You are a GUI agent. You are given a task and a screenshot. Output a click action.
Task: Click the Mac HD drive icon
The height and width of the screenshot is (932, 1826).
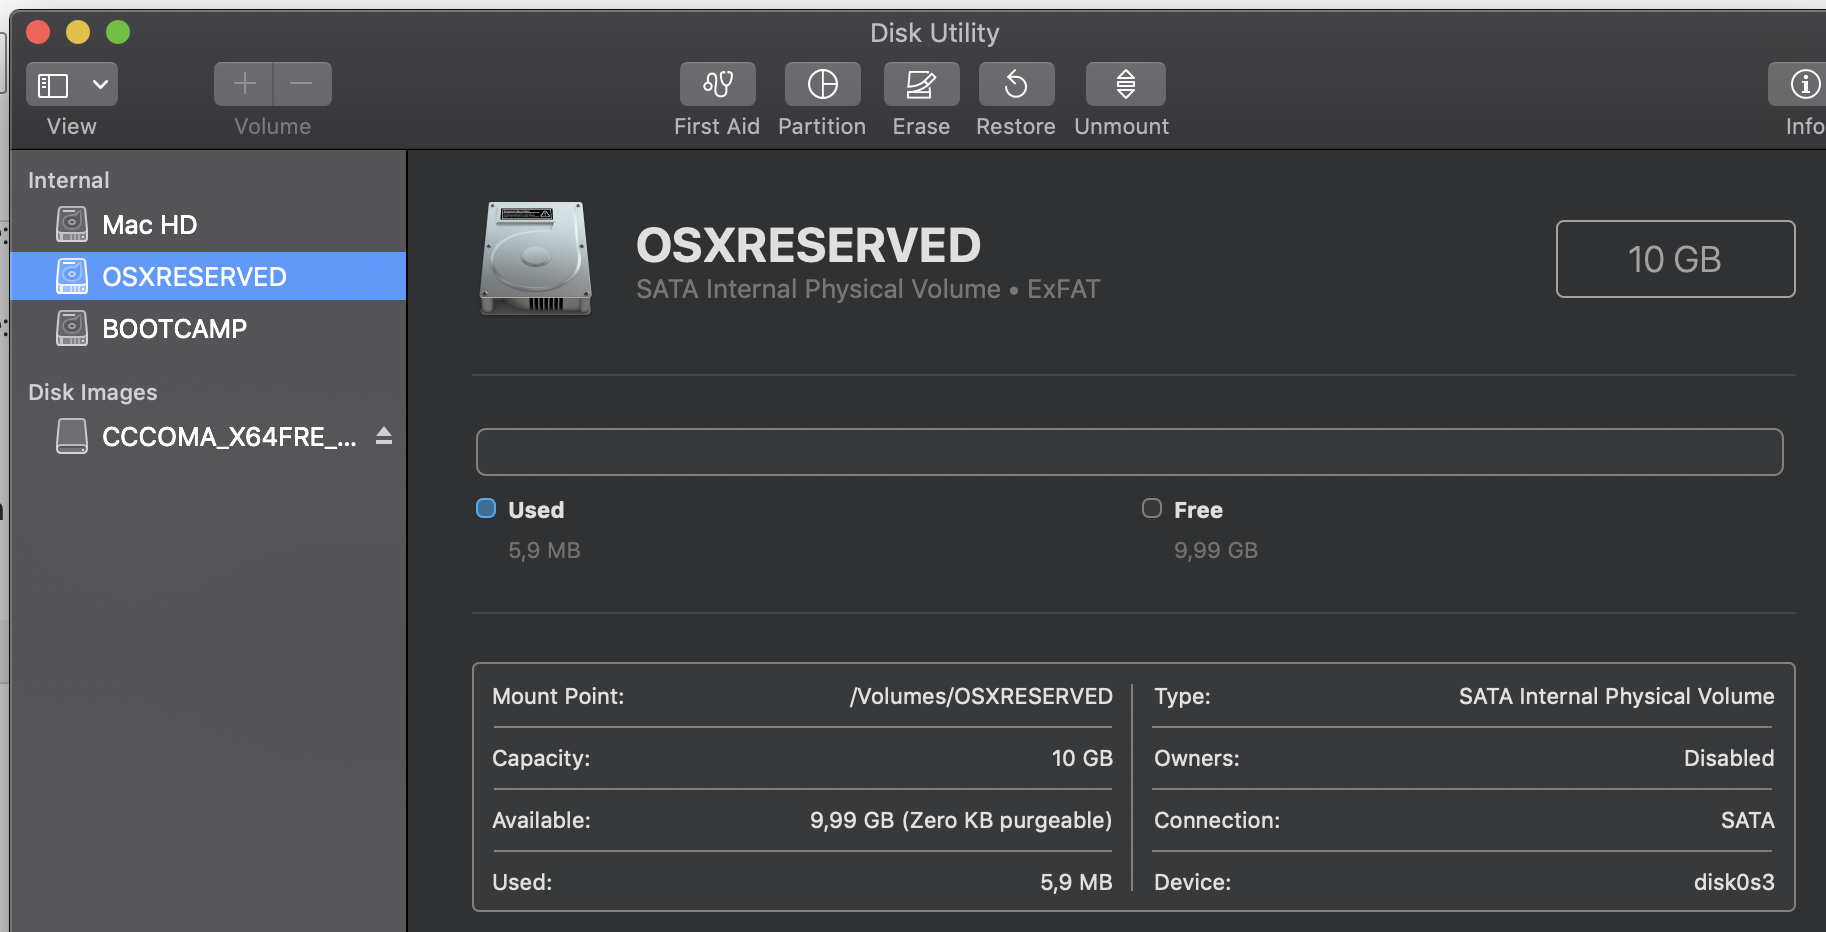pyautogui.click(x=72, y=224)
